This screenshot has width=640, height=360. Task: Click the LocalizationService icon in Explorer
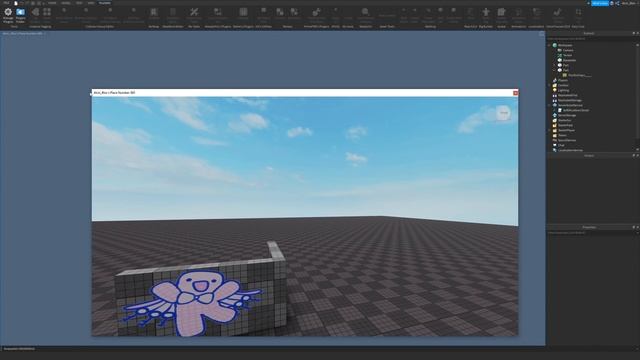[555, 150]
